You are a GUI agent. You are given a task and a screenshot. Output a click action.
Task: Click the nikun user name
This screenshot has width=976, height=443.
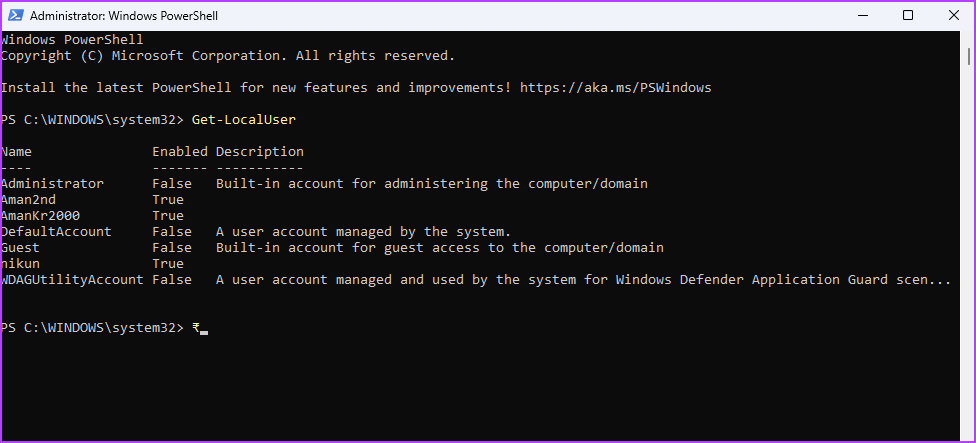[x=20, y=264]
